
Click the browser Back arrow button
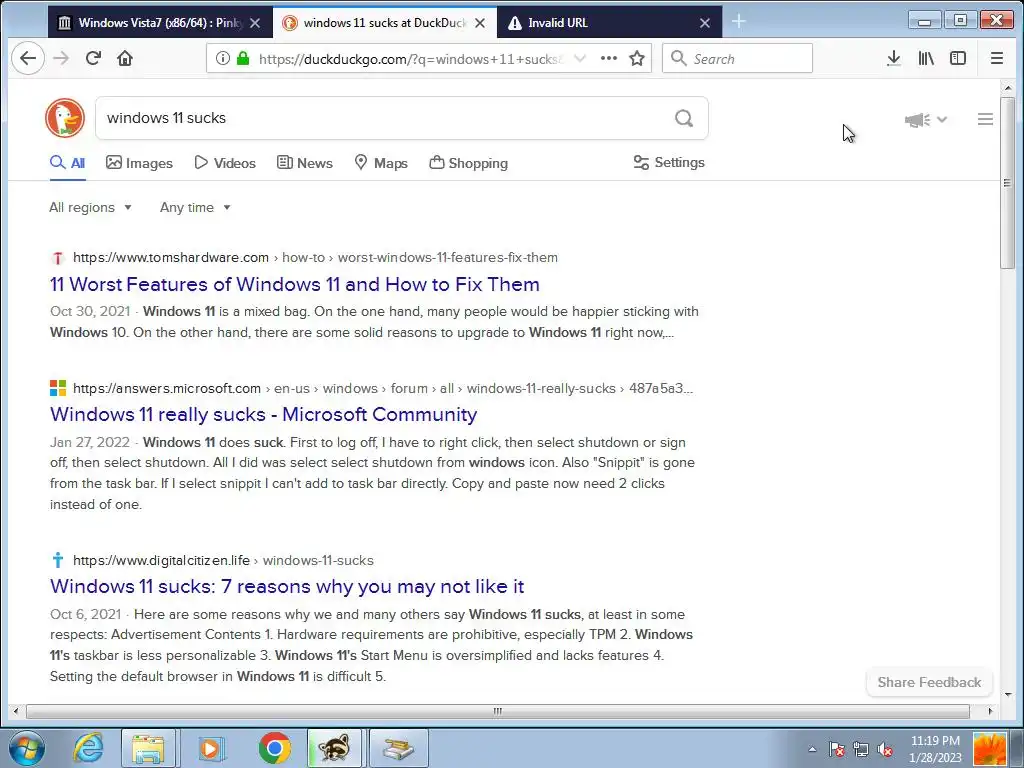click(x=28, y=58)
